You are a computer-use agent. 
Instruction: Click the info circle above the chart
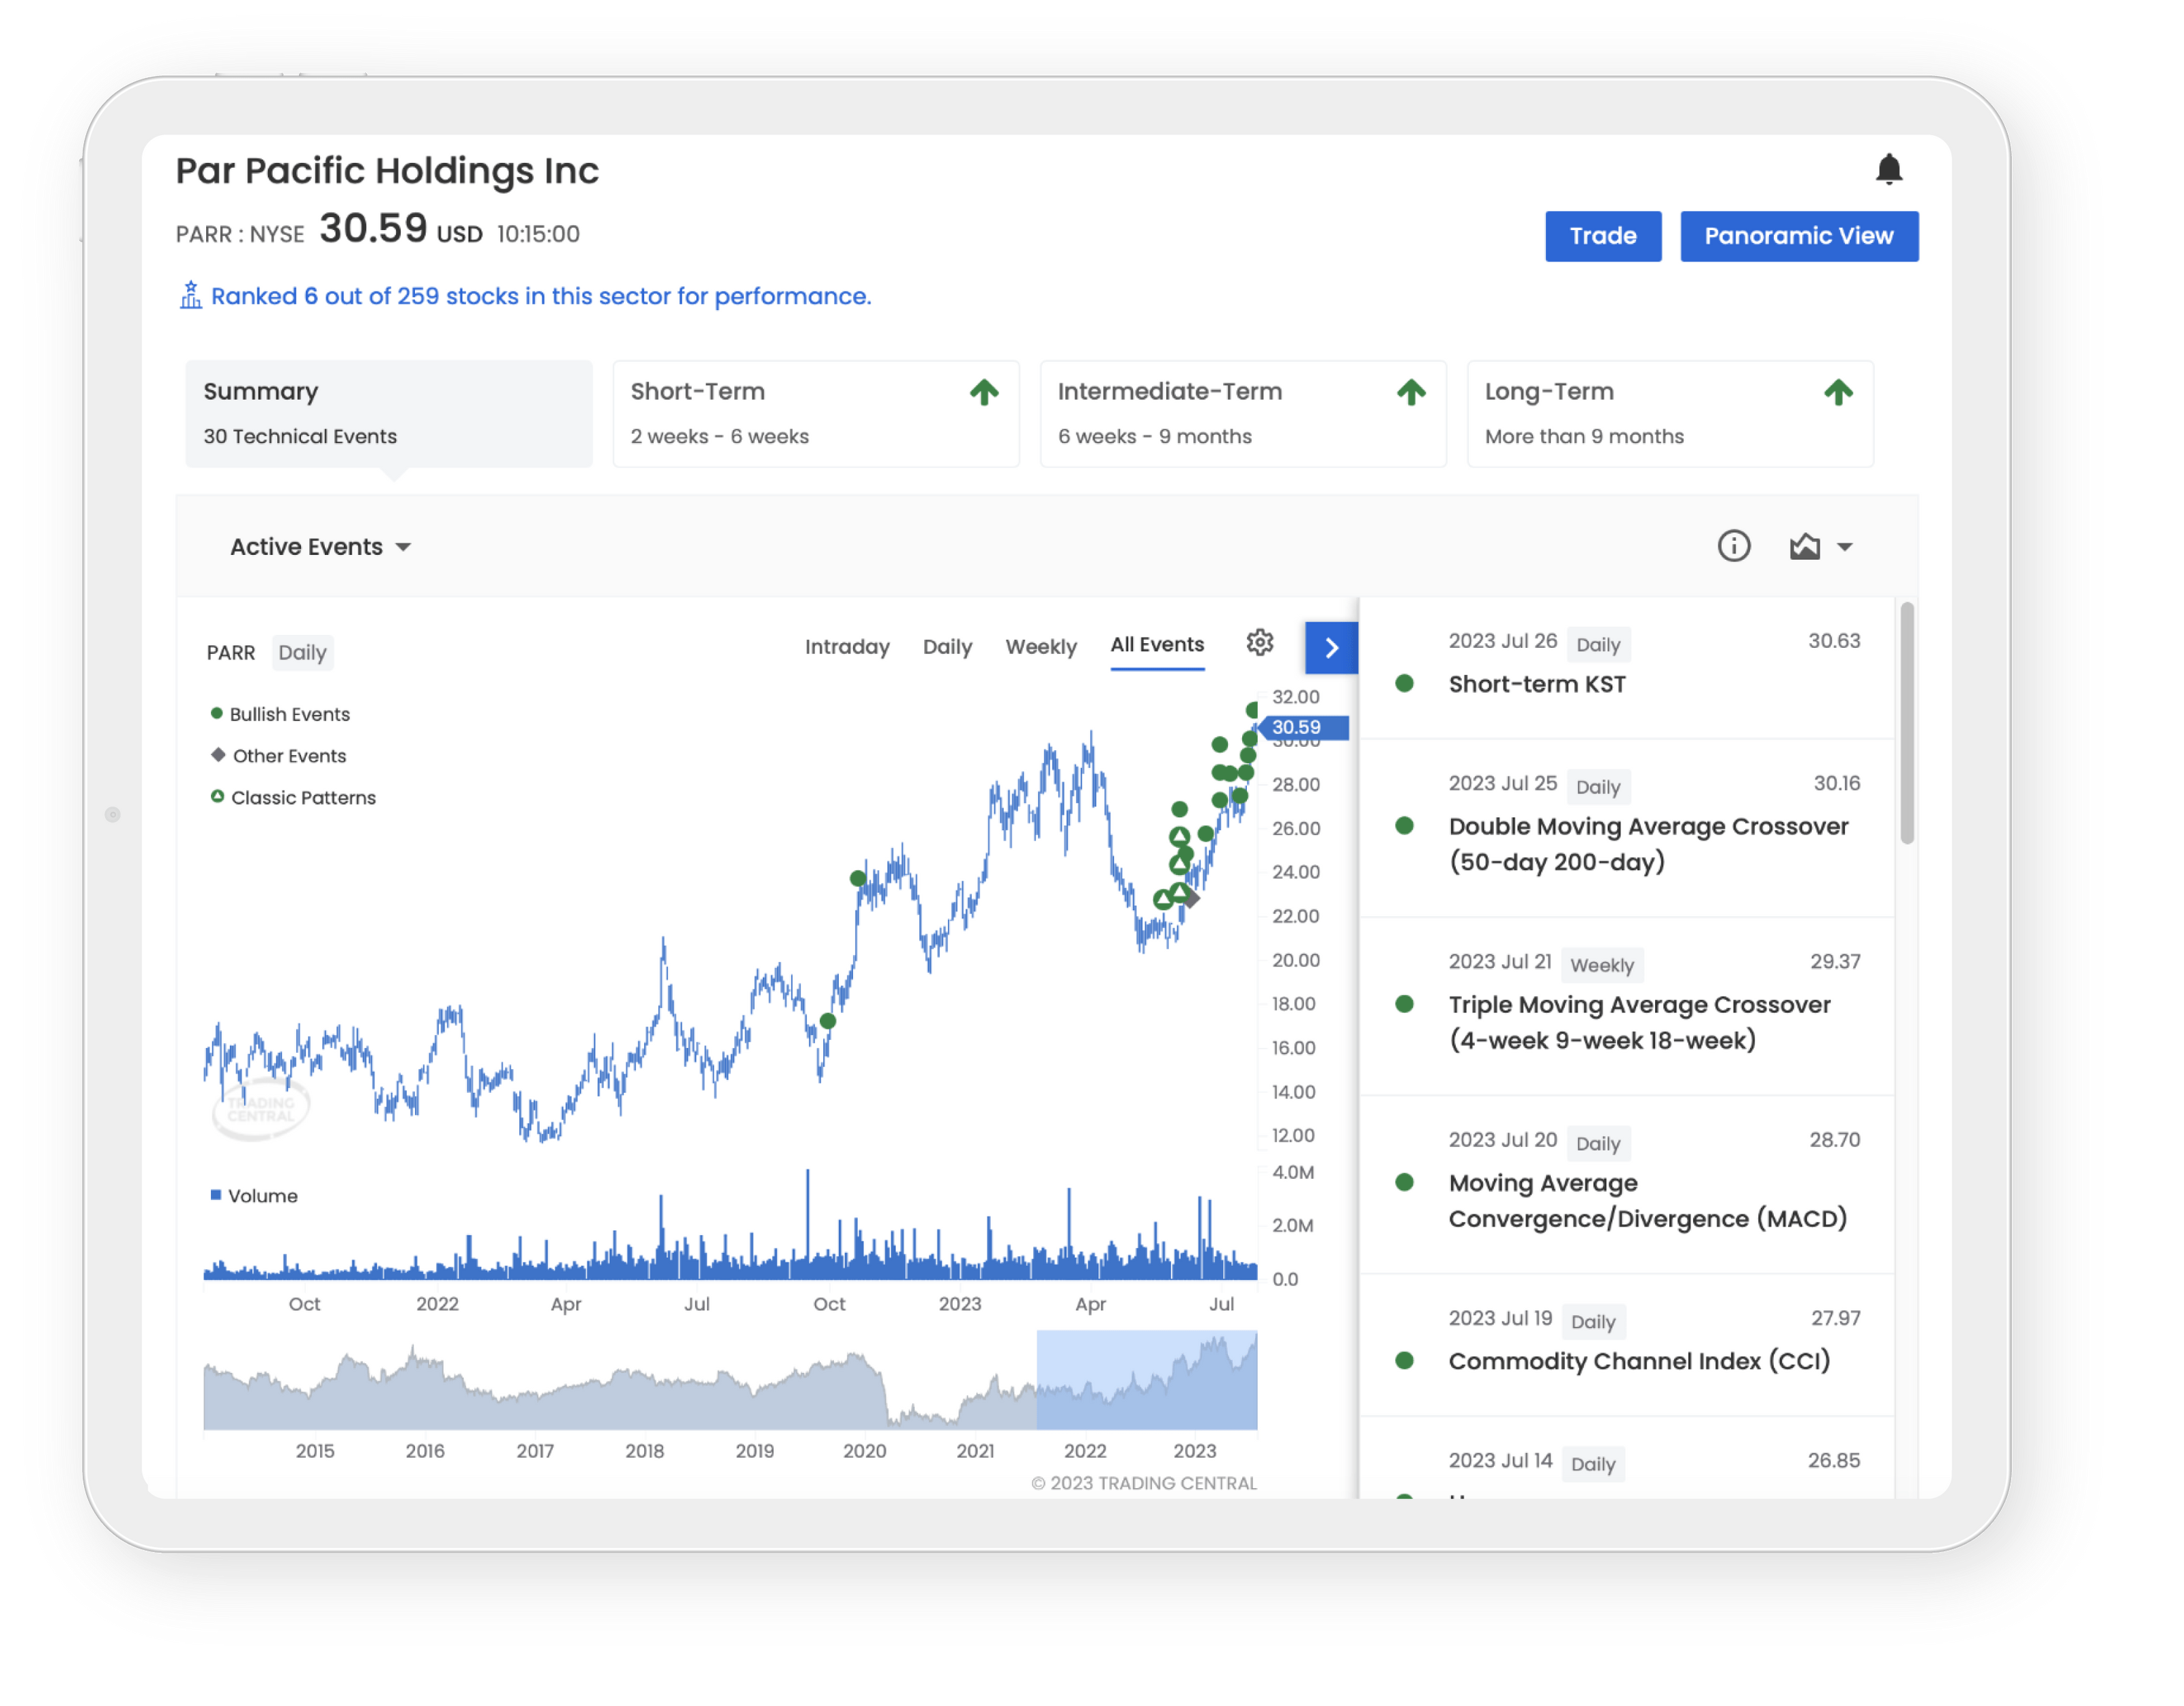coord(1734,546)
